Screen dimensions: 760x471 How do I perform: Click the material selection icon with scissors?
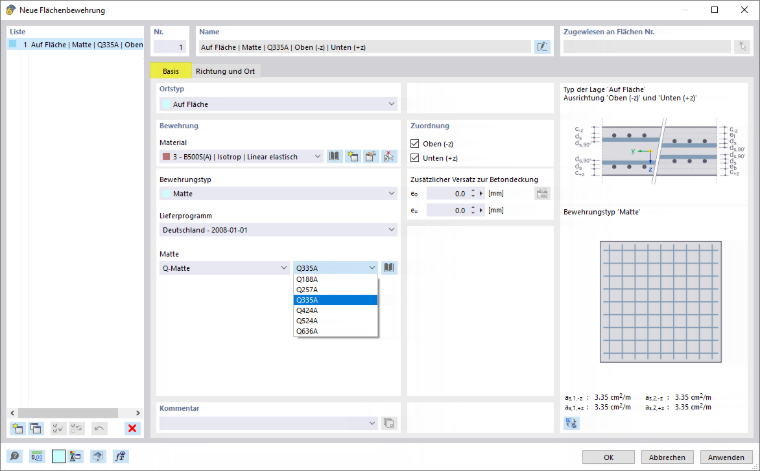click(389, 157)
